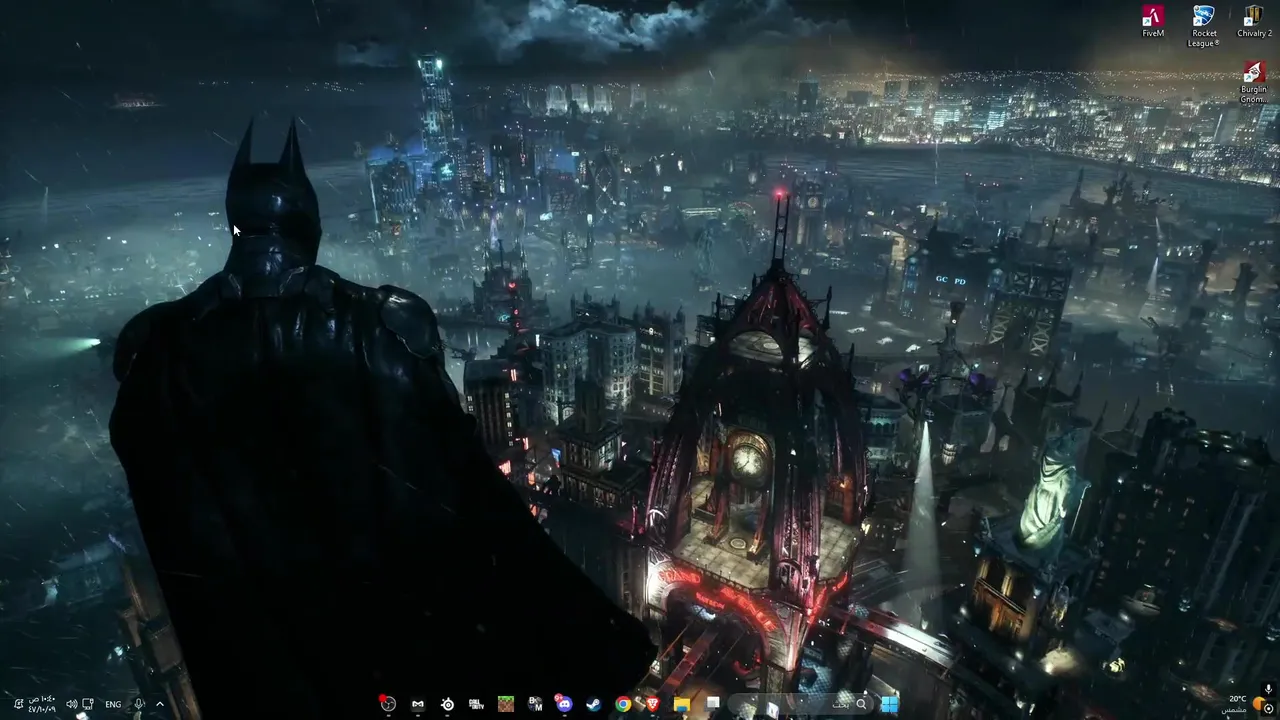
Task: Open Discord from the taskbar
Action: click(x=564, y=704)
